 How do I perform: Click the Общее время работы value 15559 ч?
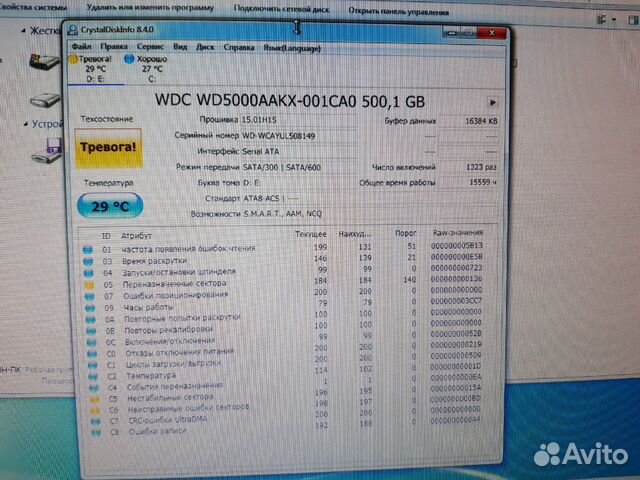click(x=469, y=182)
